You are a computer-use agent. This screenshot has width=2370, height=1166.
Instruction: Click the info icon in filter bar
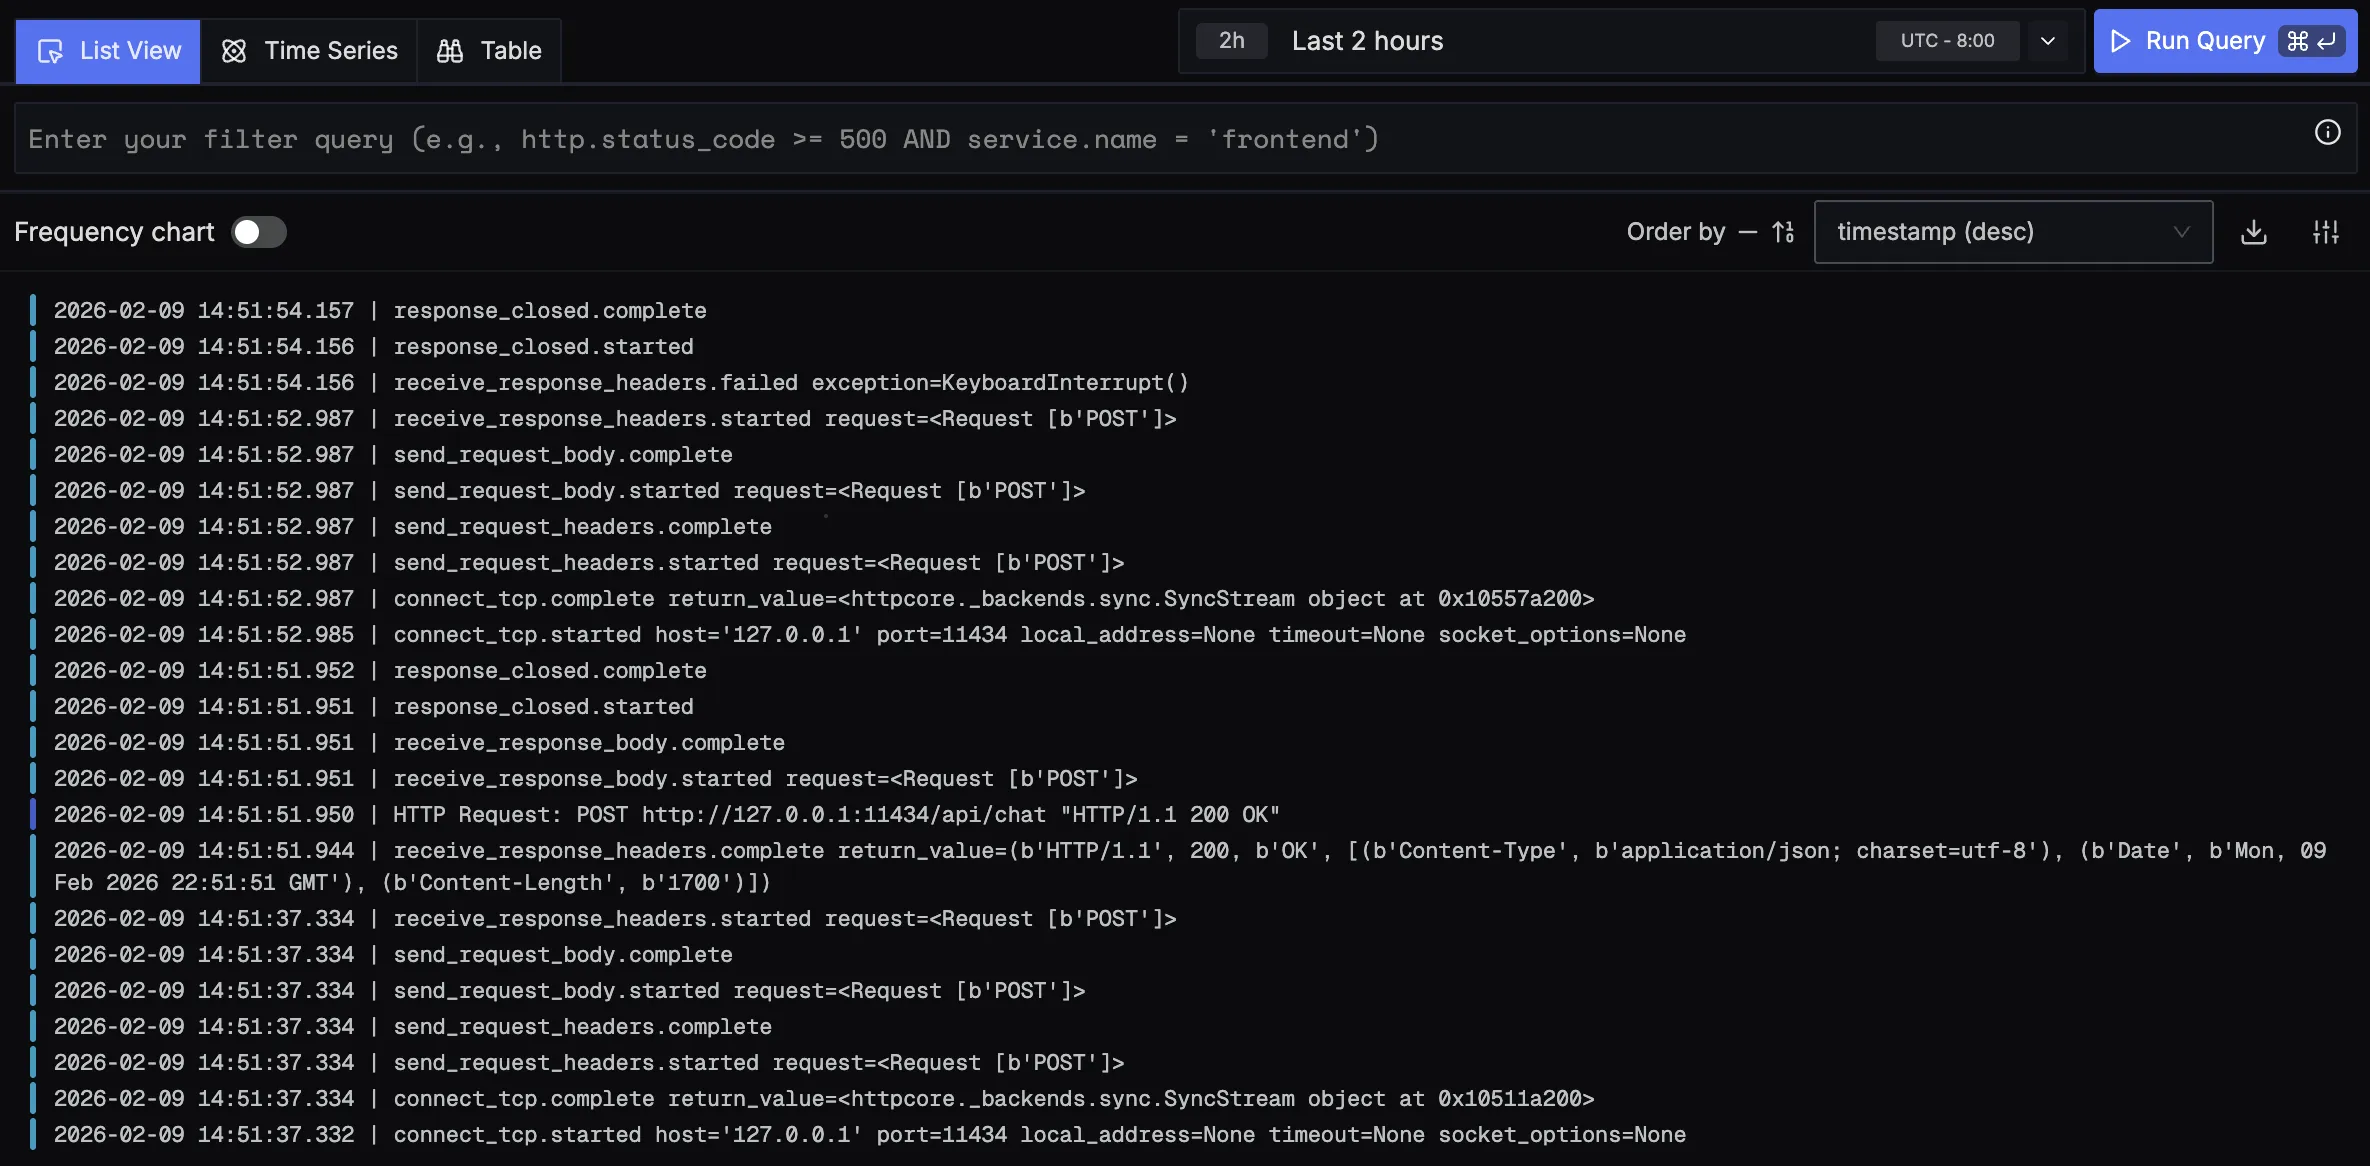pos(2327,133)
